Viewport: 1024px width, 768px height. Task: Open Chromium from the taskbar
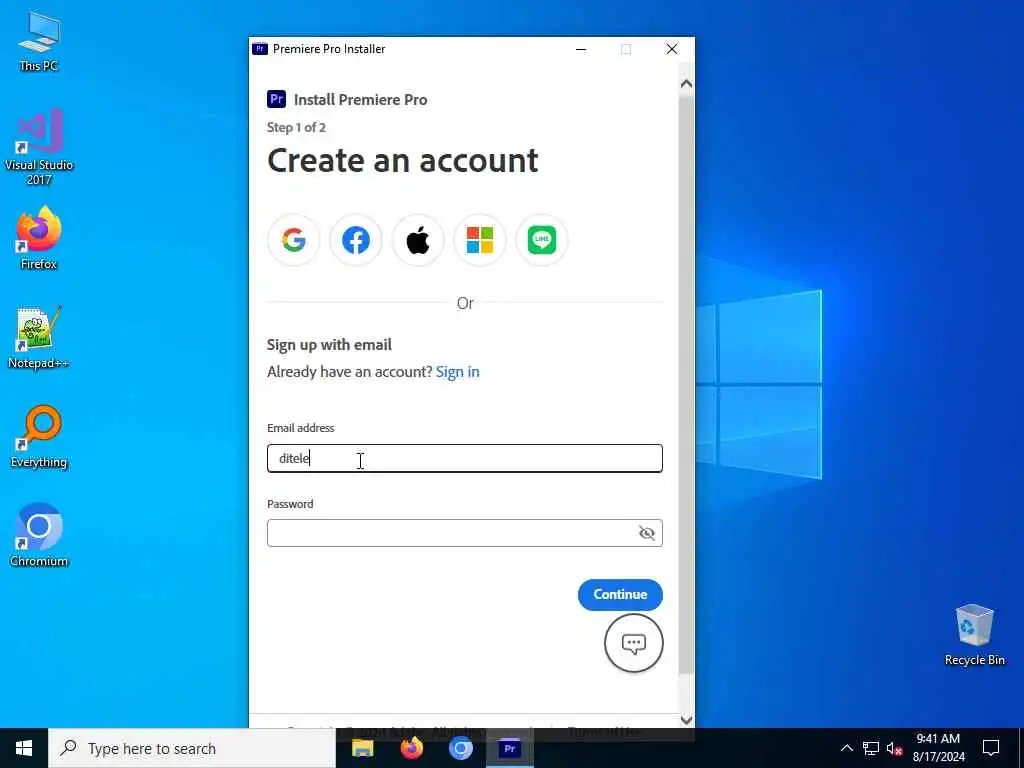[x=460, y=748]
